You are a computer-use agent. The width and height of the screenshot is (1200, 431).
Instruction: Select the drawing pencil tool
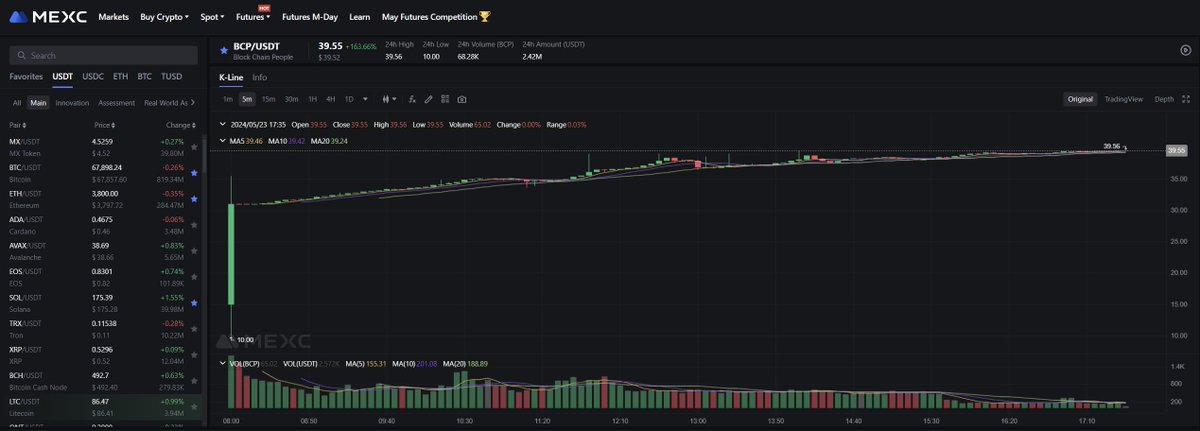pyautogui.click(x=429, y=99)
